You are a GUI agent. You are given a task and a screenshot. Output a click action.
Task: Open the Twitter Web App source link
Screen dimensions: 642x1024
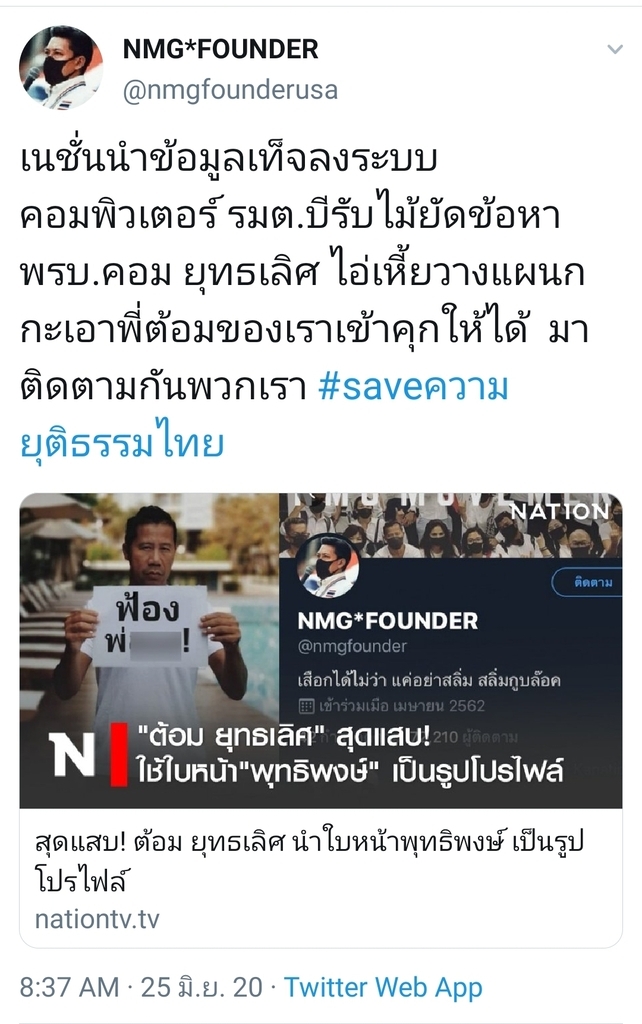coord(383,987)
